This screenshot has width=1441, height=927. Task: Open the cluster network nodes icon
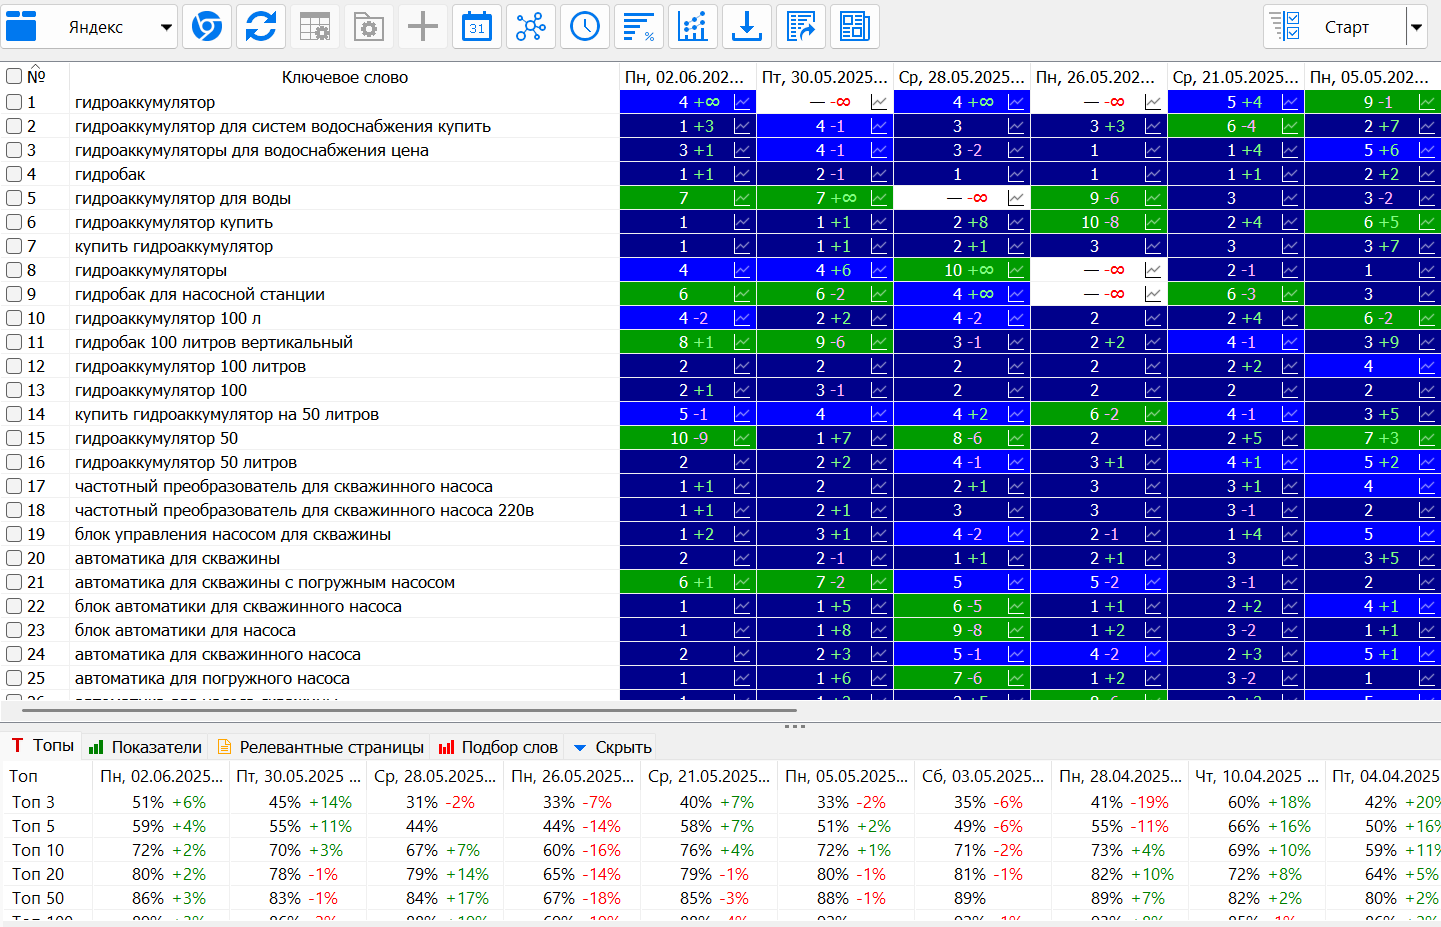[x=531, y=27]
